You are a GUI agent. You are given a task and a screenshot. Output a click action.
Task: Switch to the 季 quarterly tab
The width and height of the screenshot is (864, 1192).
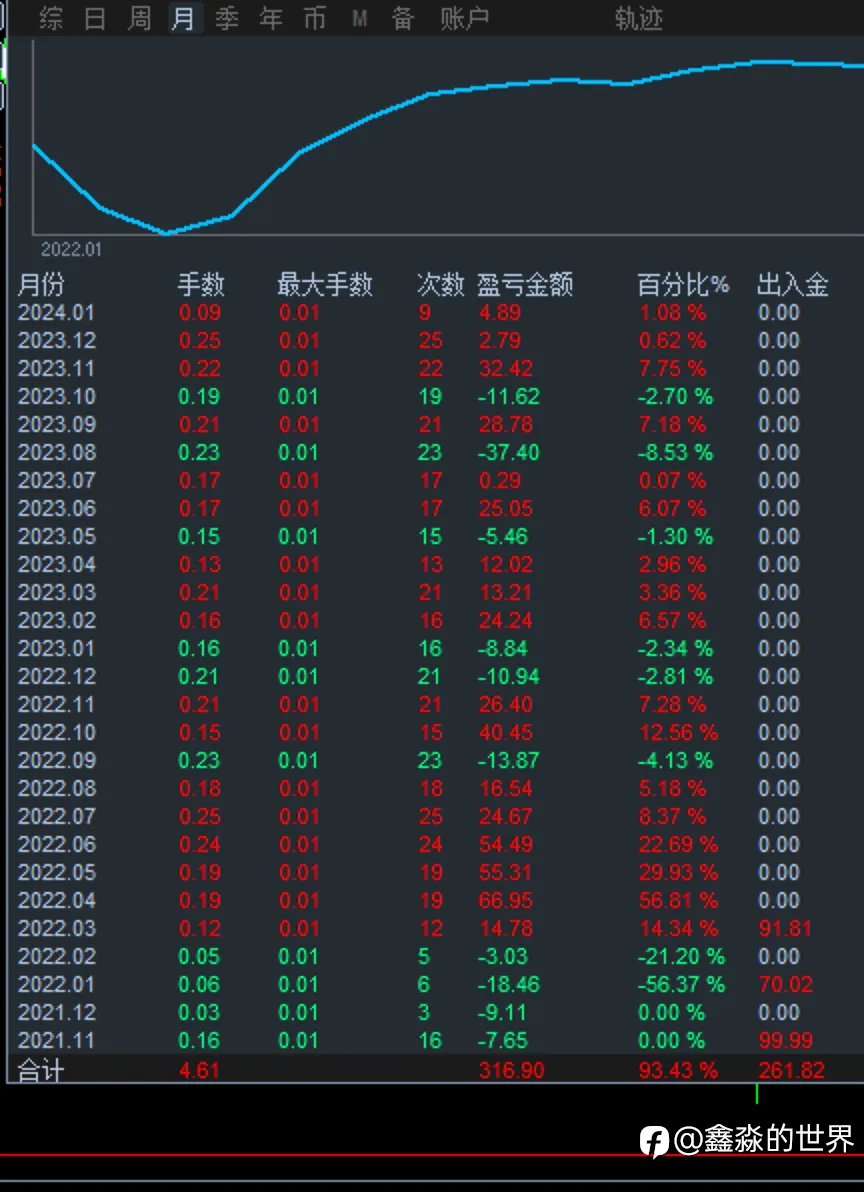pyautogui.click(x=227, y=18)
